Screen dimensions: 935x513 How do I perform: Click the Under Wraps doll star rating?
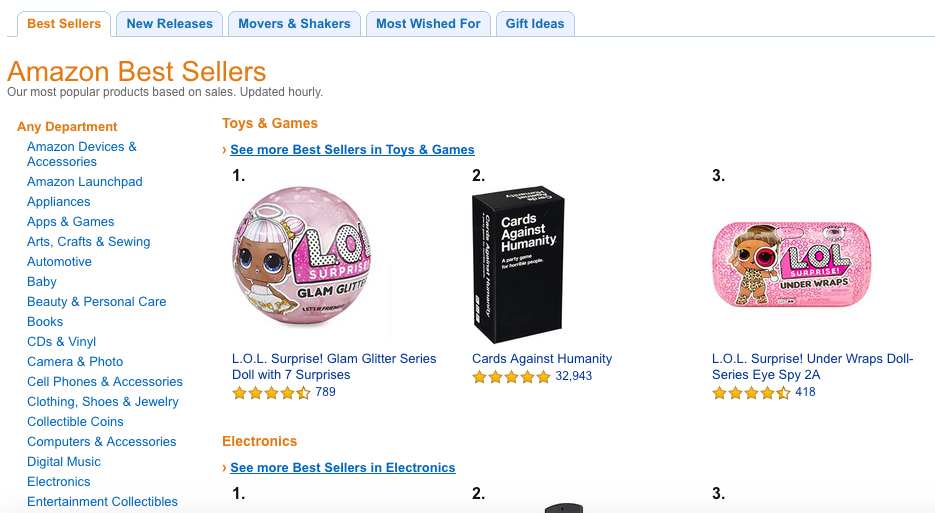[751, 393]
